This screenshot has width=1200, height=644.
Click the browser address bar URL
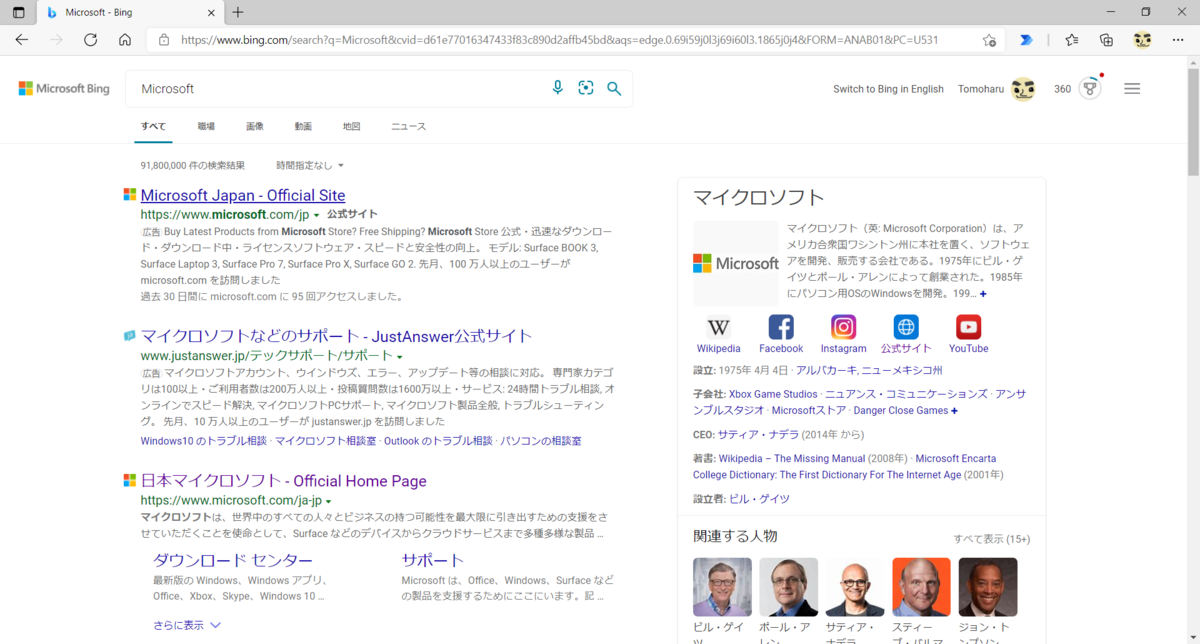click(560, 40)
